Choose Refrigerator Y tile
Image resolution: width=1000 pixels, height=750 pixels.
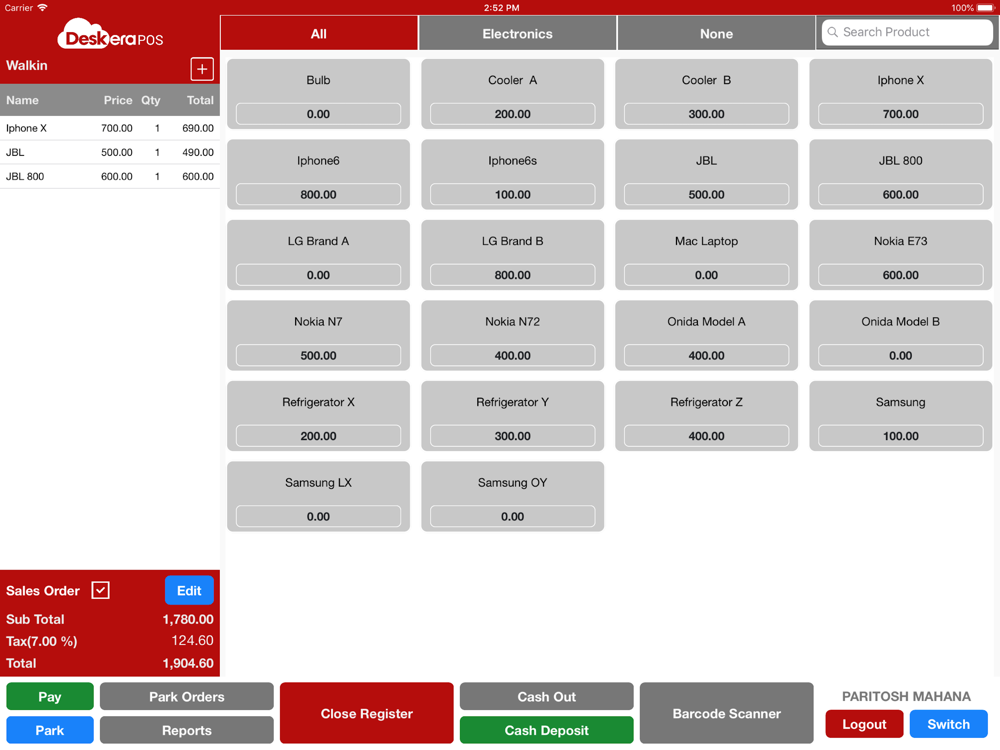(512, 416)
